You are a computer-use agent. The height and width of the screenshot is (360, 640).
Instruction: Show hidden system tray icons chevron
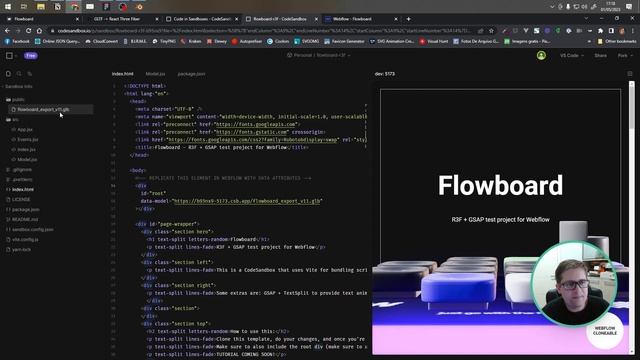pyautogui.click(x=552, y=7)
